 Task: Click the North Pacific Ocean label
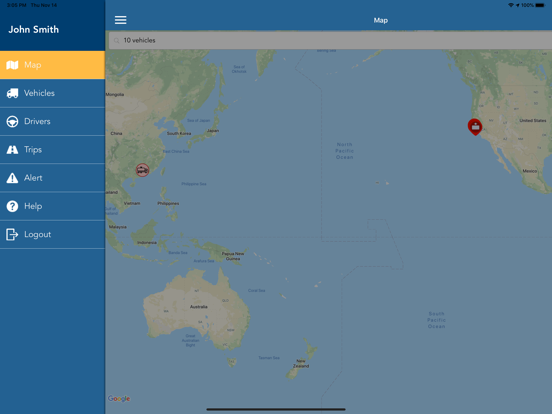344,151
